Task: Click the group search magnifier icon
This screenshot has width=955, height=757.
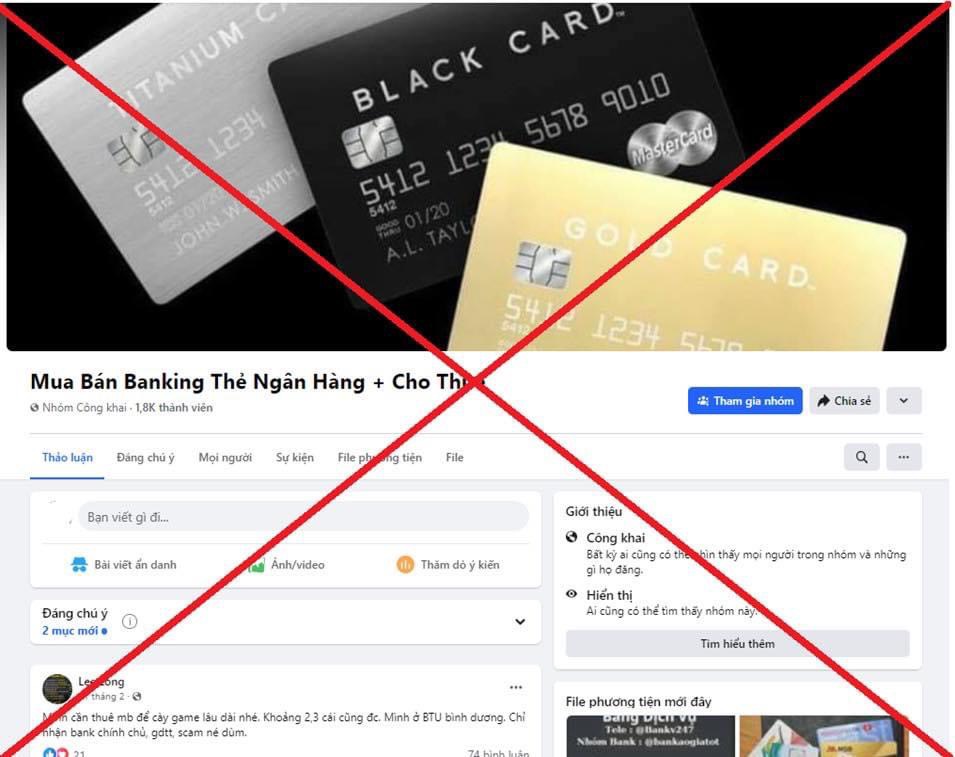Action: click(861, 457)
